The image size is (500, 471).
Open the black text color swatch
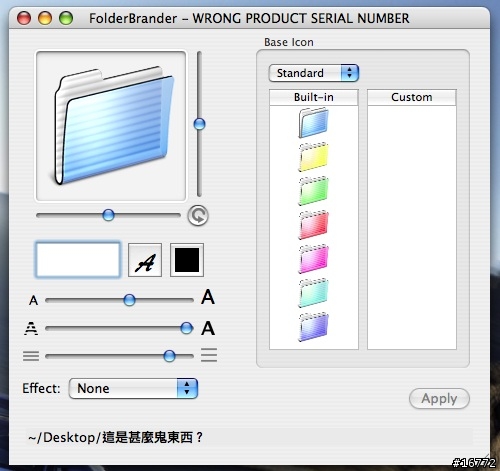coord(187,260)
